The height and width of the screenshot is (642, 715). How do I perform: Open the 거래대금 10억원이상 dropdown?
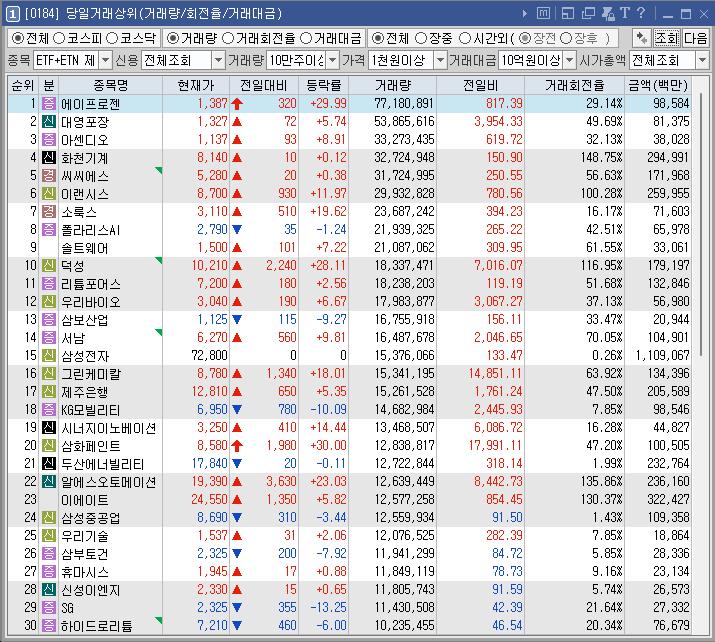(x=570, y=60)
